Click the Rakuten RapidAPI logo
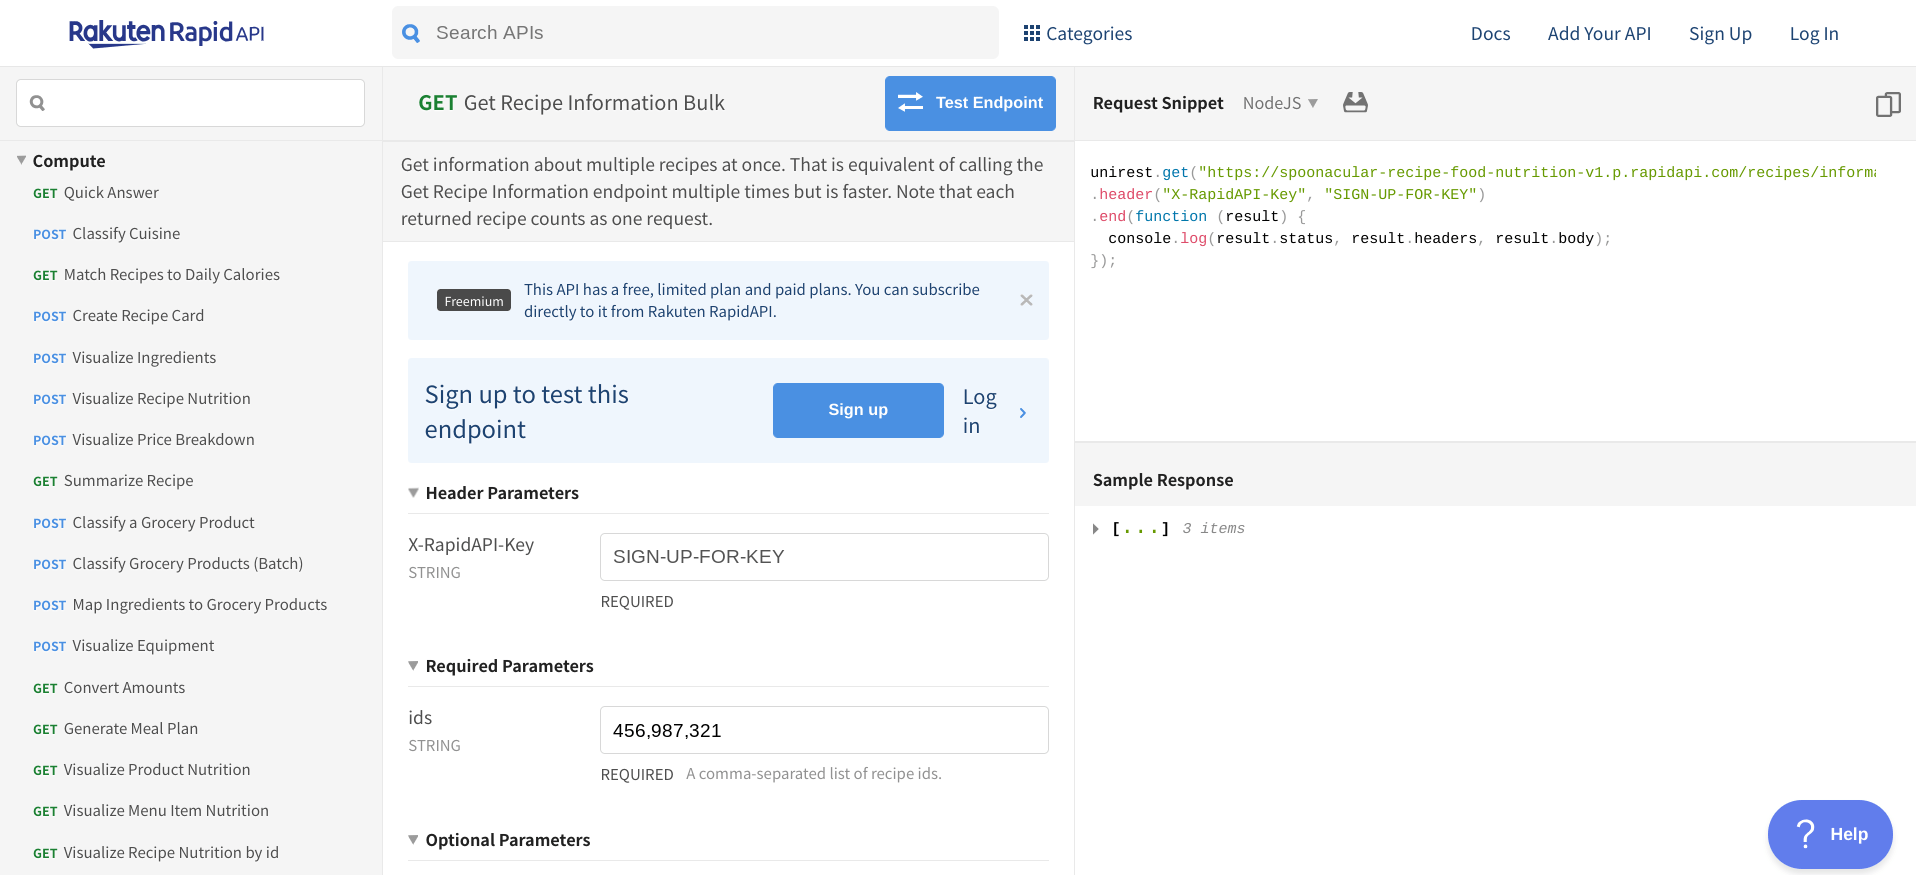 (166, 33)
